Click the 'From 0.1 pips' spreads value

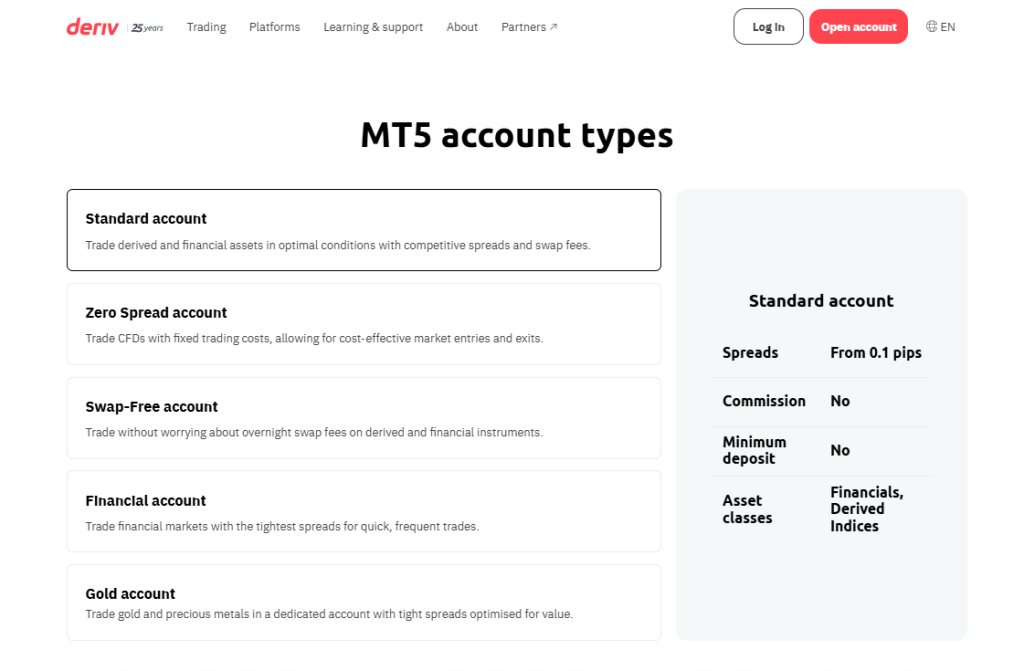coord(875,353)
